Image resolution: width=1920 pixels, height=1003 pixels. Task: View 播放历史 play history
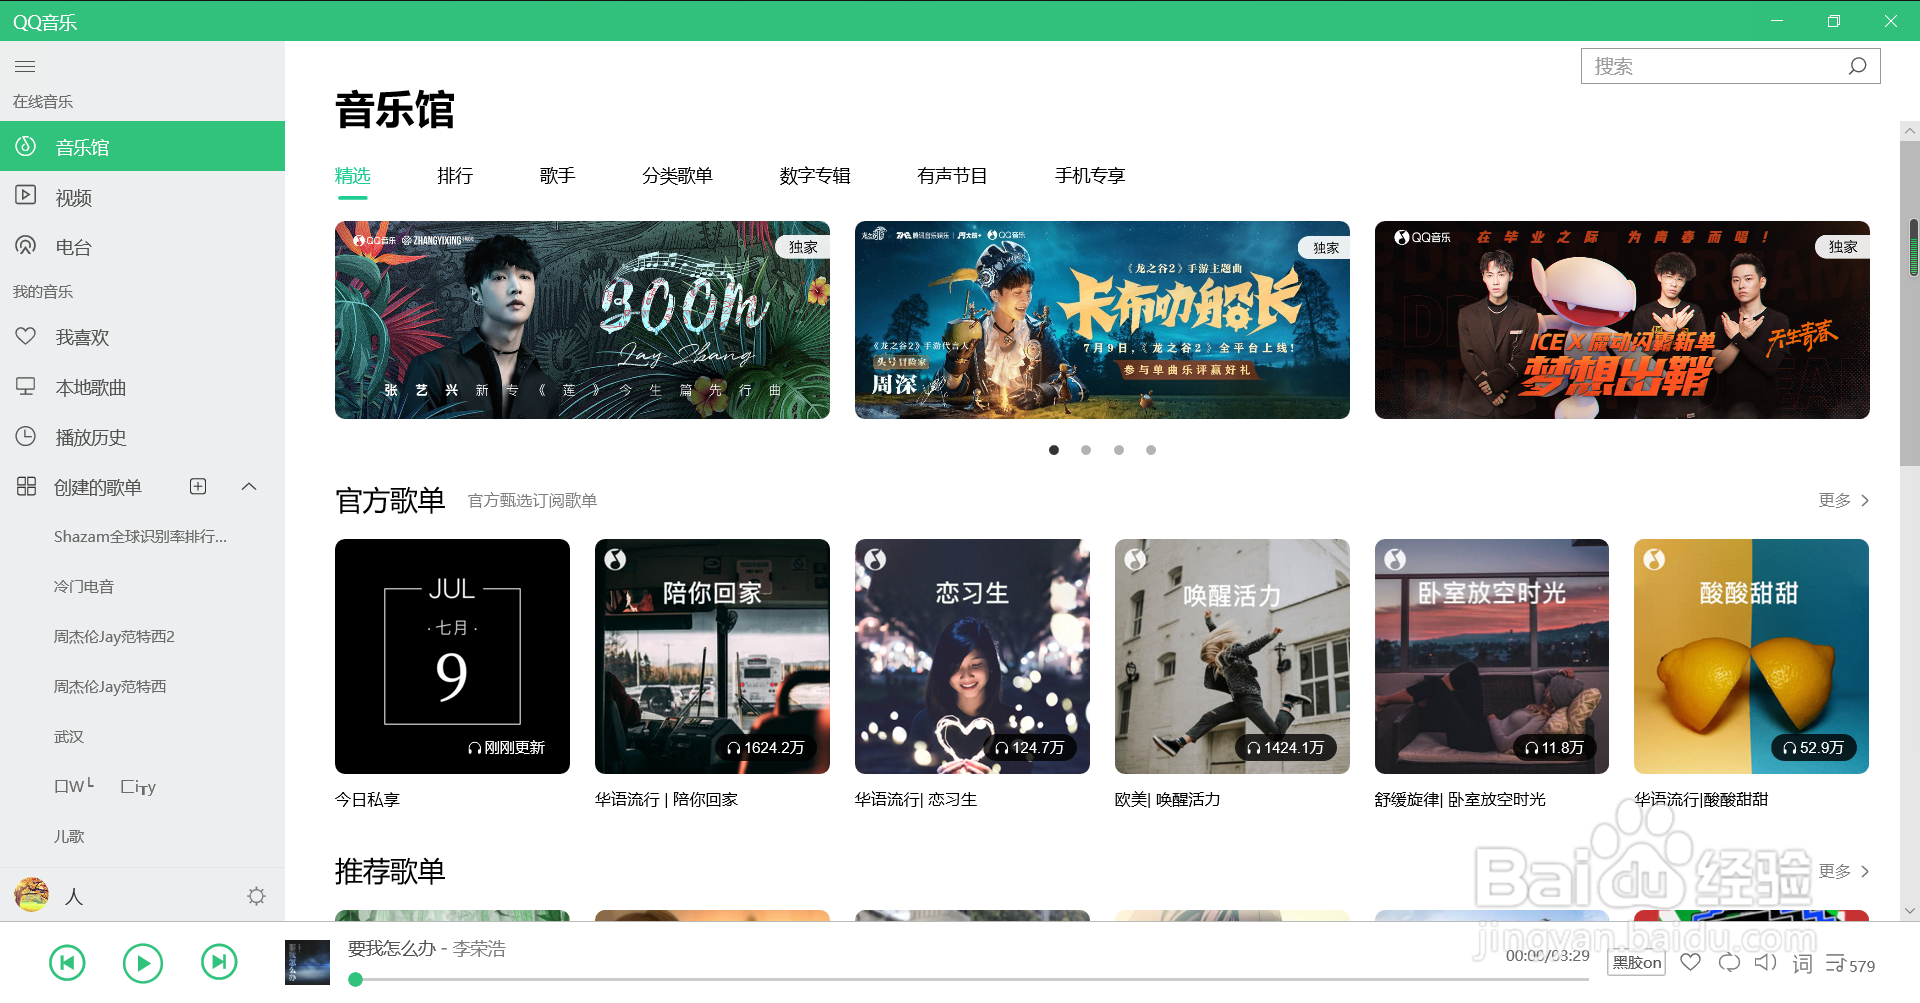pyautogui.click(x=92, y=437)
